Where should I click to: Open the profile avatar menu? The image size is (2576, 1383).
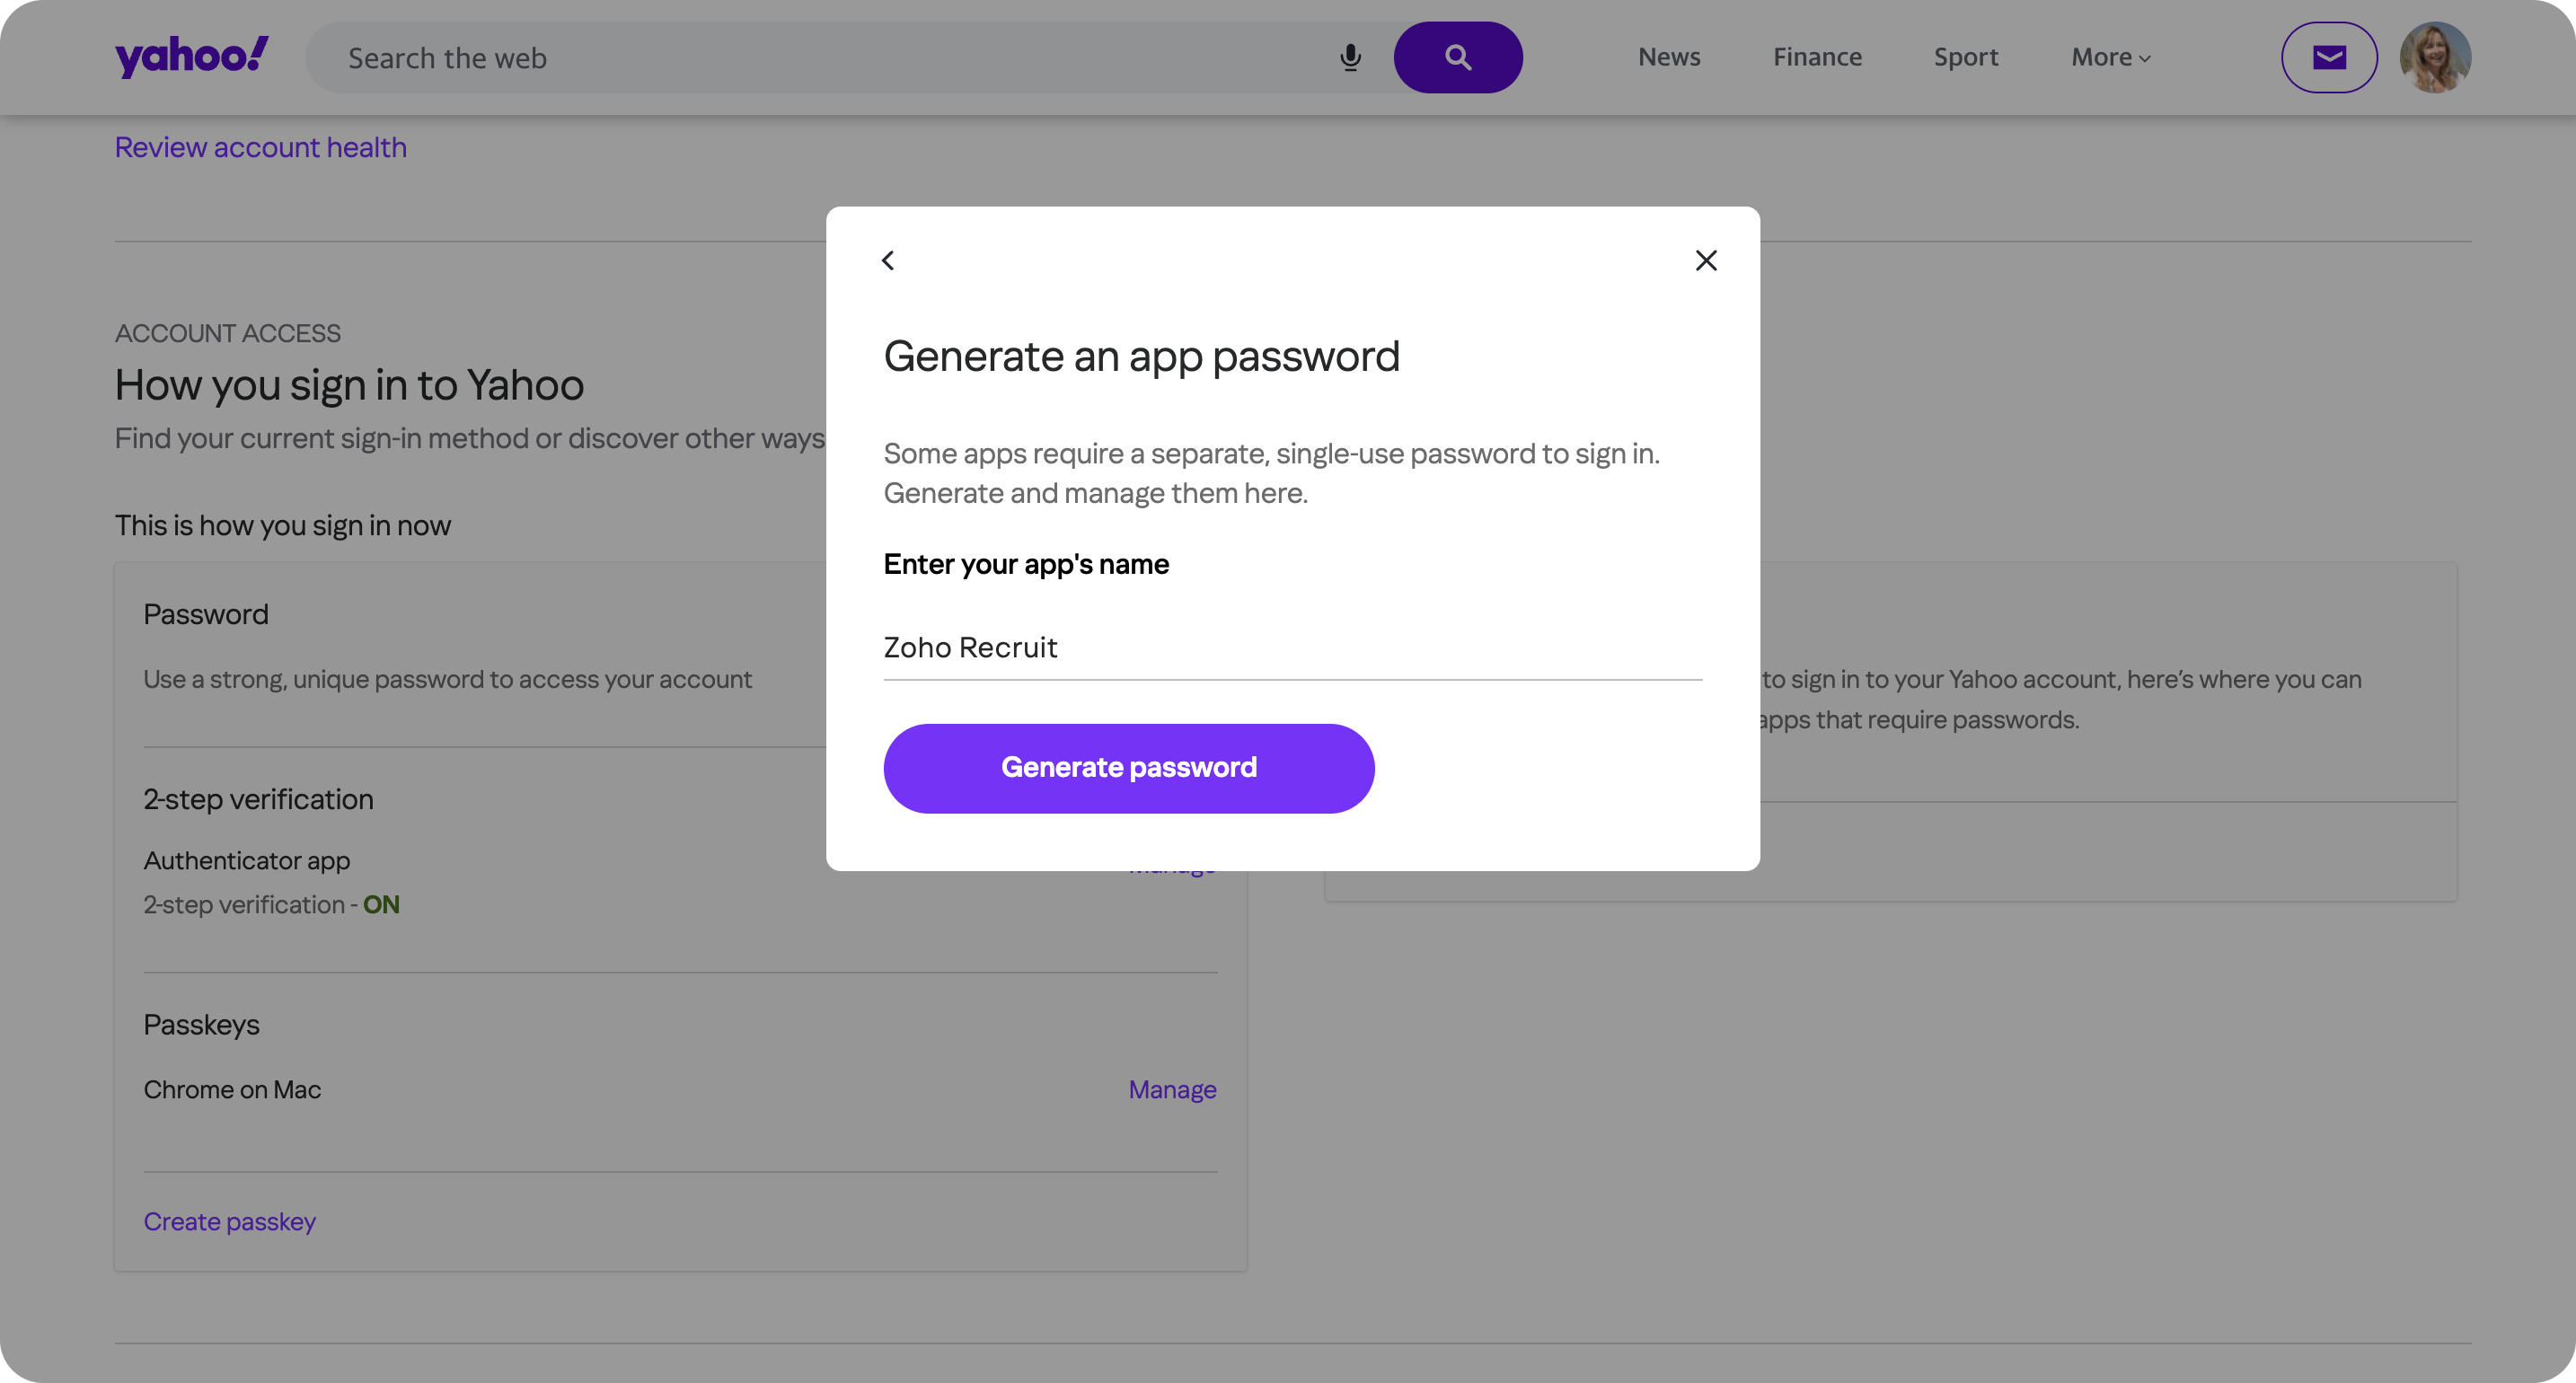[x=2435, y=58]
